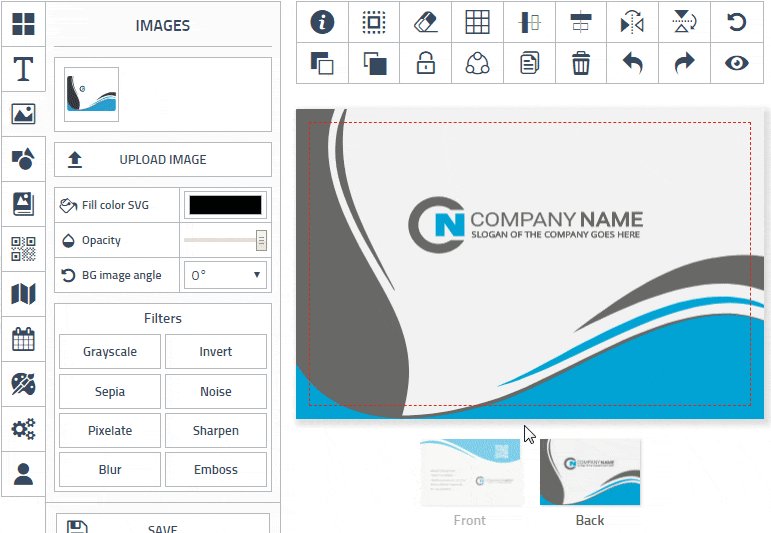Open the QR code panel
Viewport: 771px width, 533px height.
pos(23,248)
